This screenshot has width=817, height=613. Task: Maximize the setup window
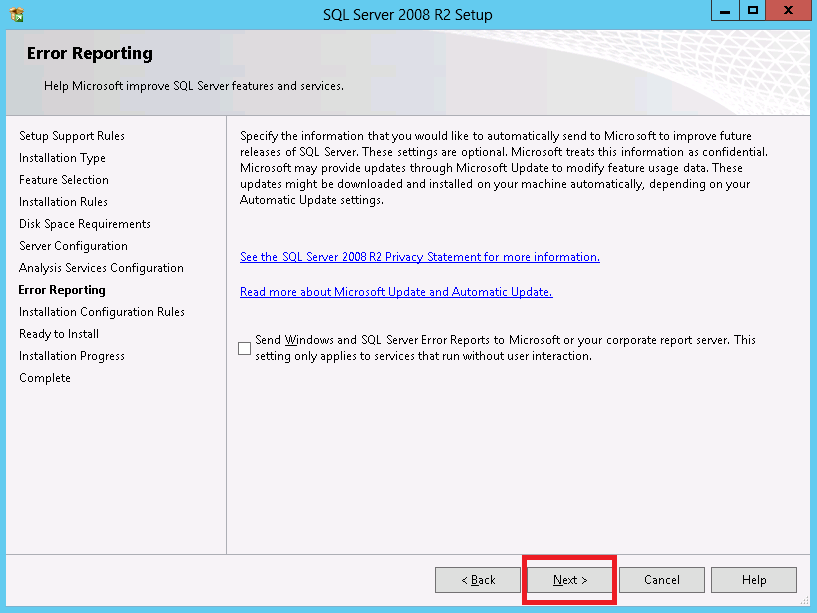[x=752, y=10]
